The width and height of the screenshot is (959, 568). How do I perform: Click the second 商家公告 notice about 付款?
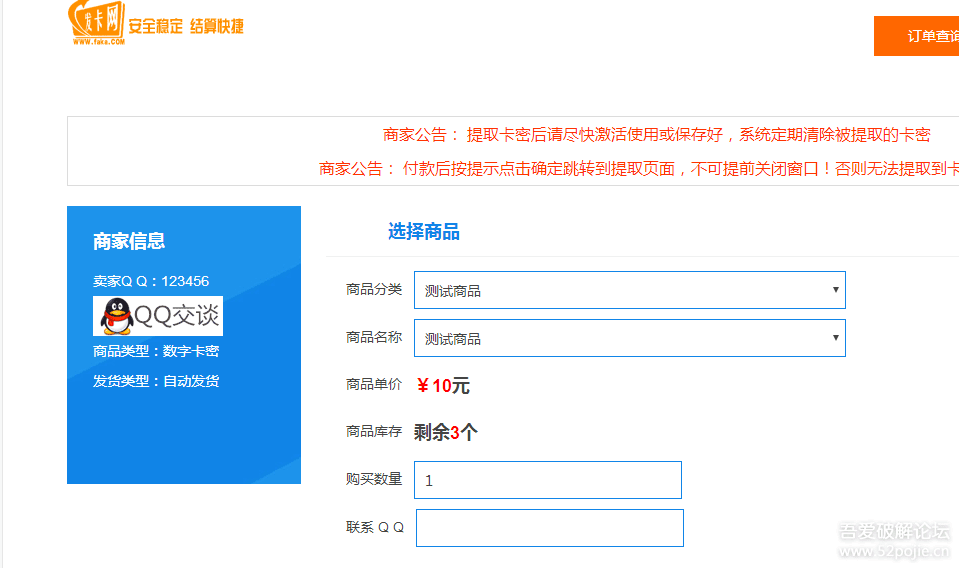pos(639,169)
